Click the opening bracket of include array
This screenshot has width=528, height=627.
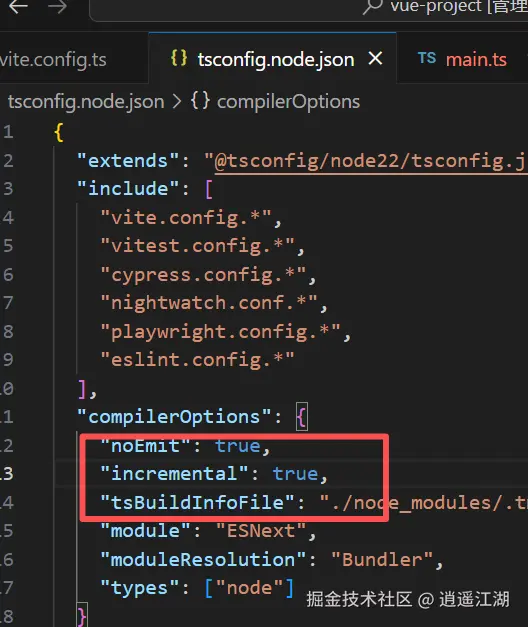(208, 189)
